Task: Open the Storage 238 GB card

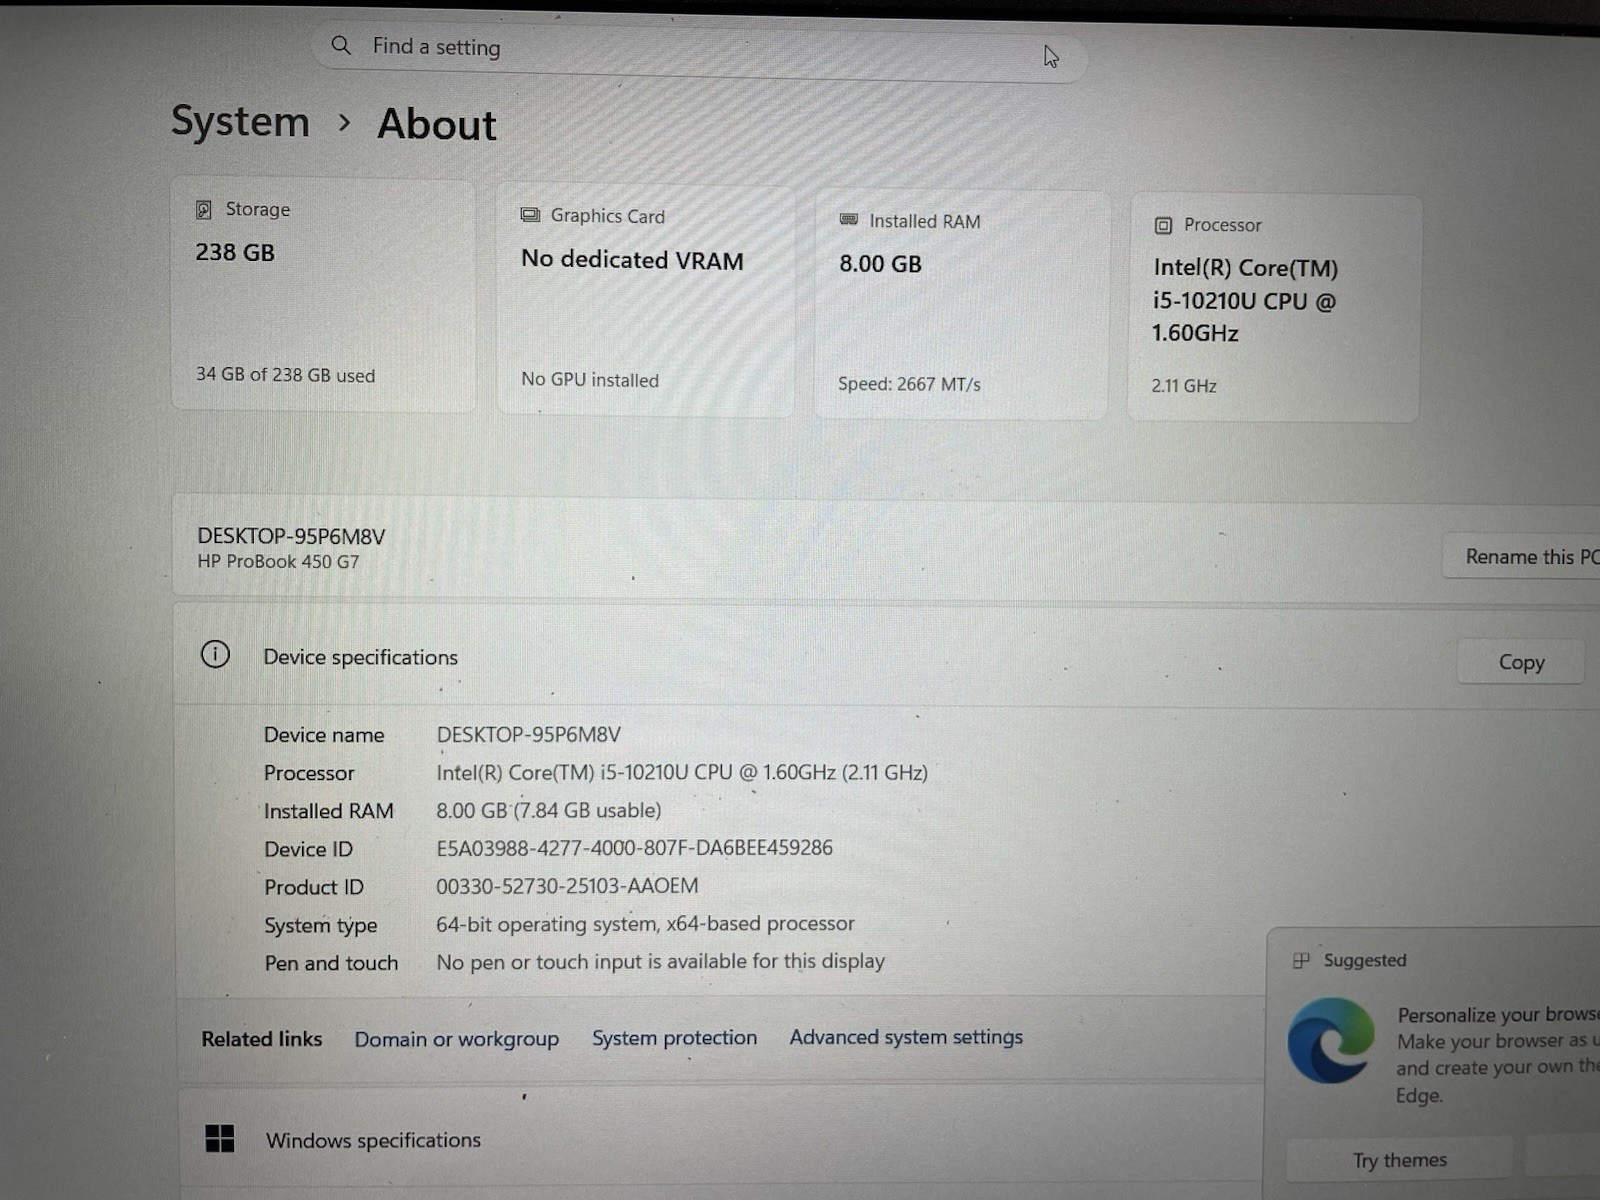Action: click(x=323, y=295)
